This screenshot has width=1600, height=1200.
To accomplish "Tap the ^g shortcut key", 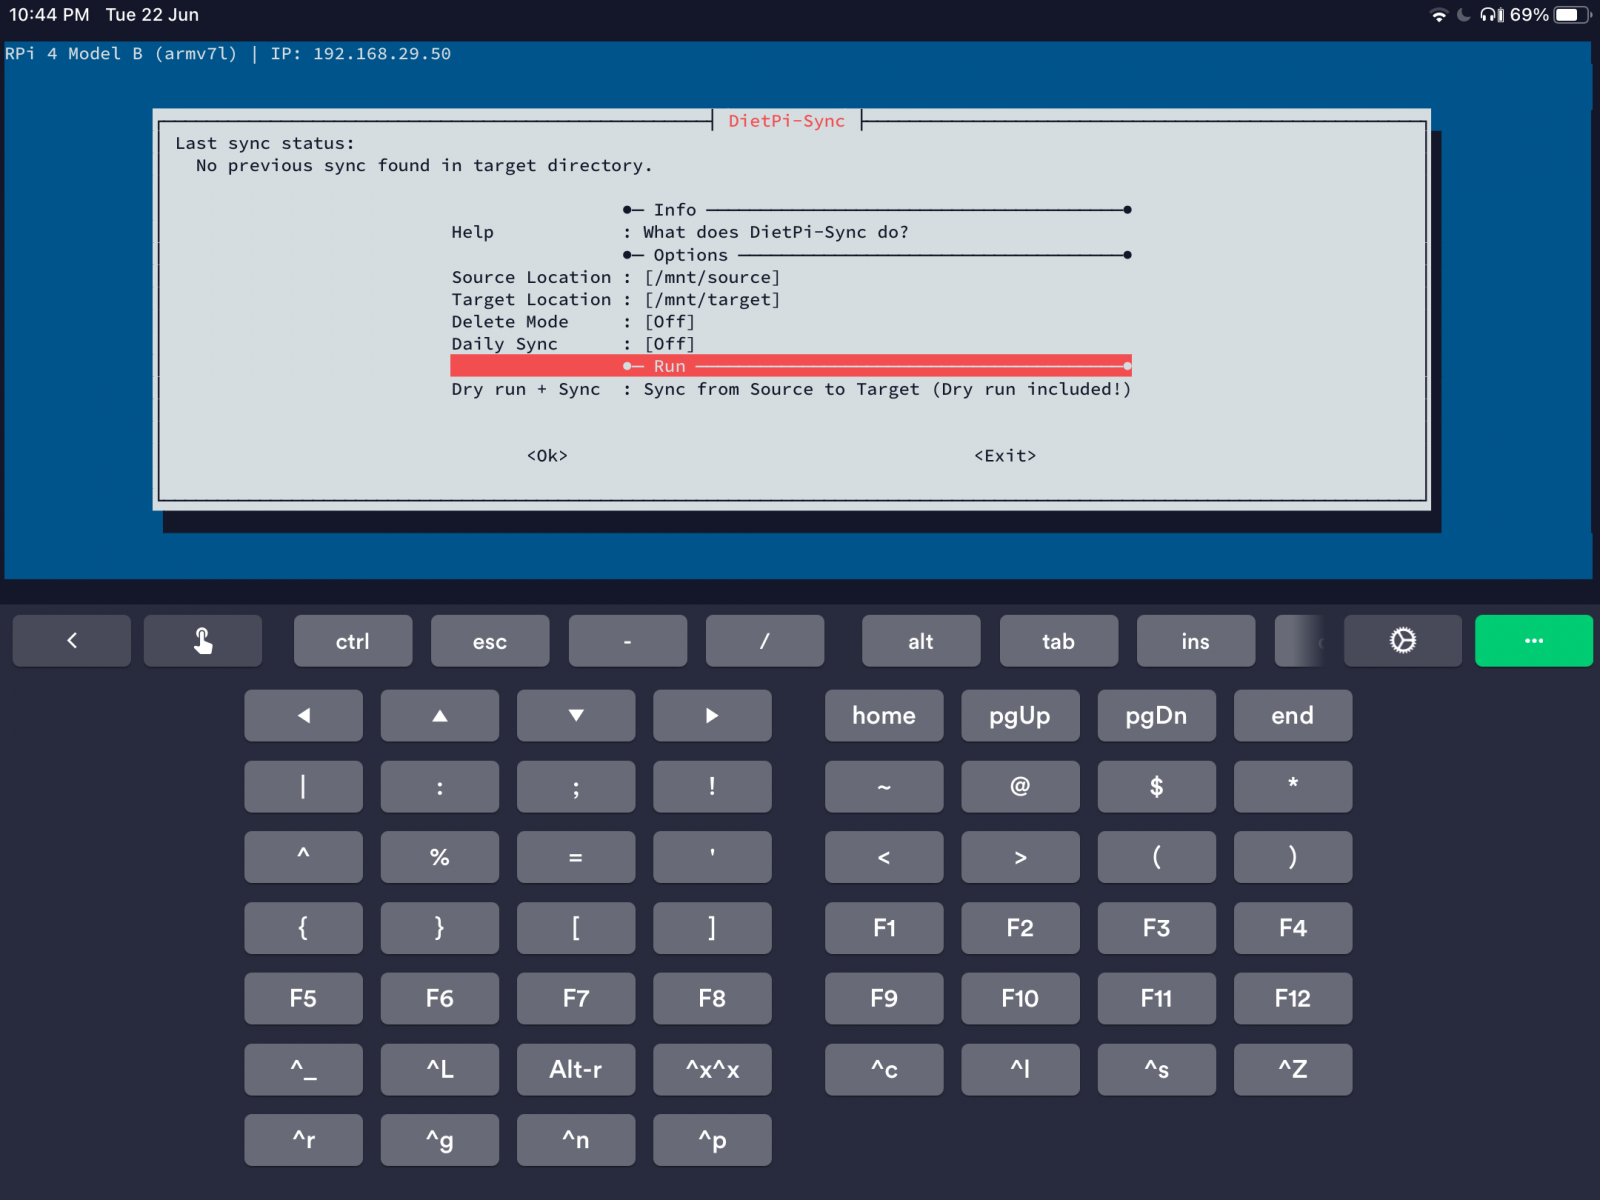I will (x=439, y=1140).
